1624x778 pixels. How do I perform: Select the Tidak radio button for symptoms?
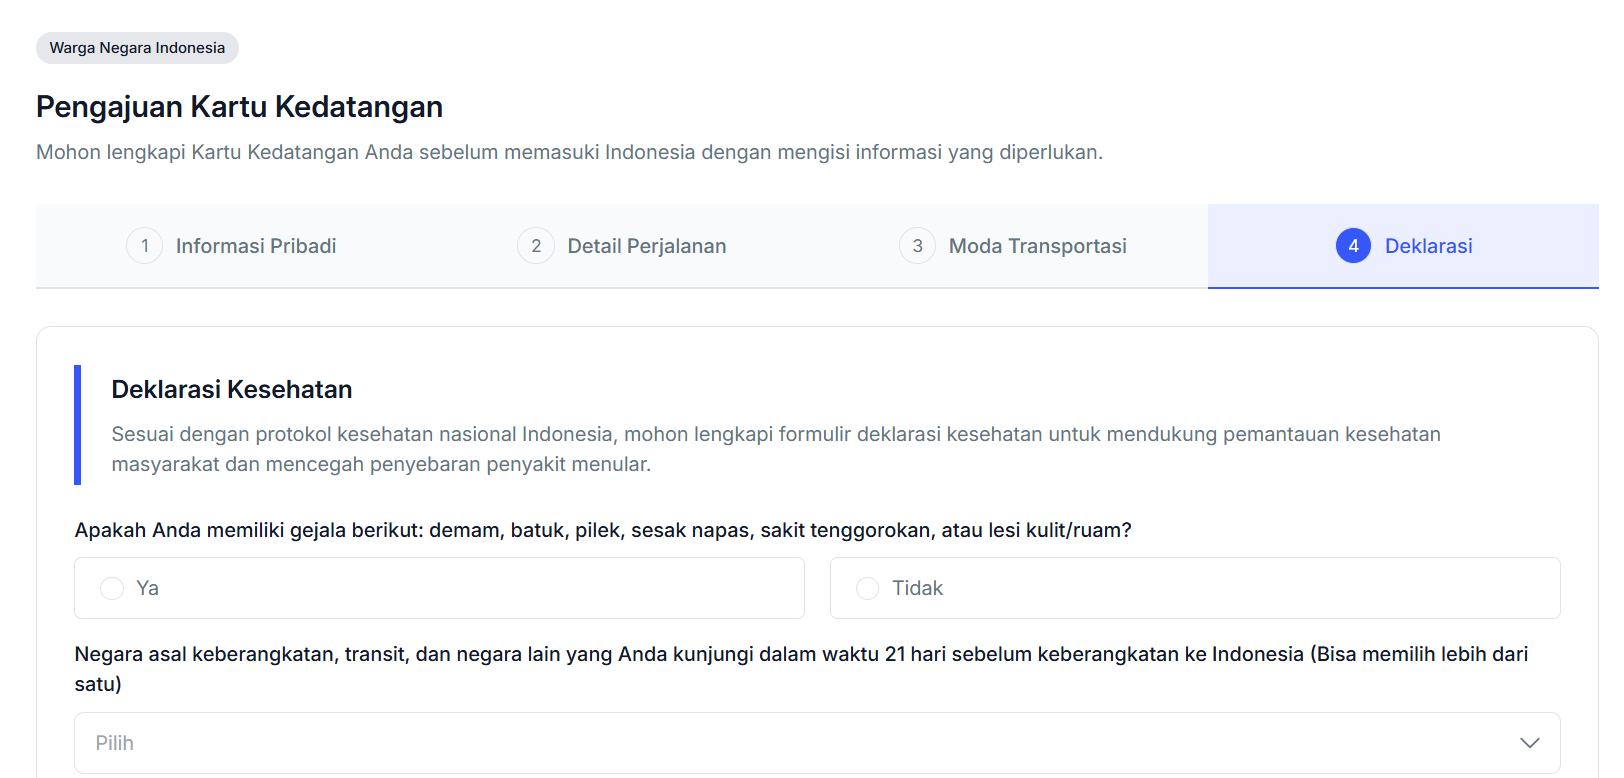(868, 588)
